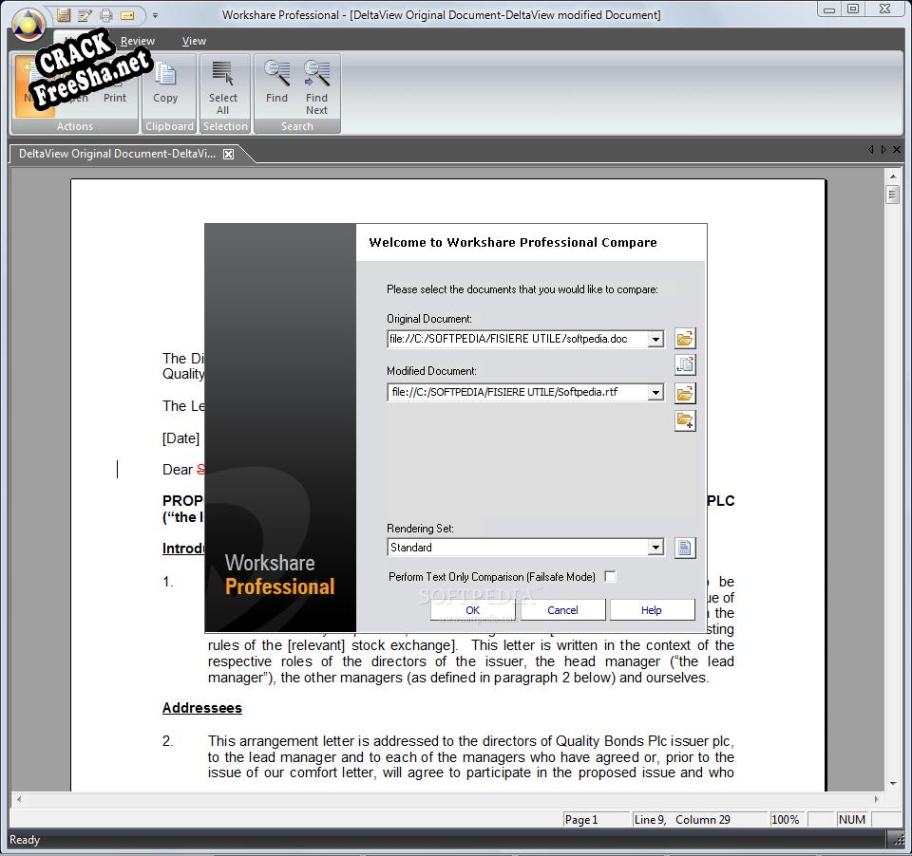Image resolution: width=912 pixels, height=856 pixels.
Task: Click the add-document folder icon with plus
Action: click(685, 420)
